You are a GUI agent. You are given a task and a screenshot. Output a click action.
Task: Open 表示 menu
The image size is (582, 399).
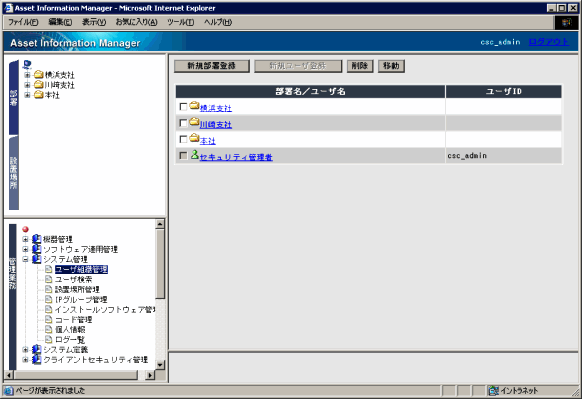click(x=94, y=22)
